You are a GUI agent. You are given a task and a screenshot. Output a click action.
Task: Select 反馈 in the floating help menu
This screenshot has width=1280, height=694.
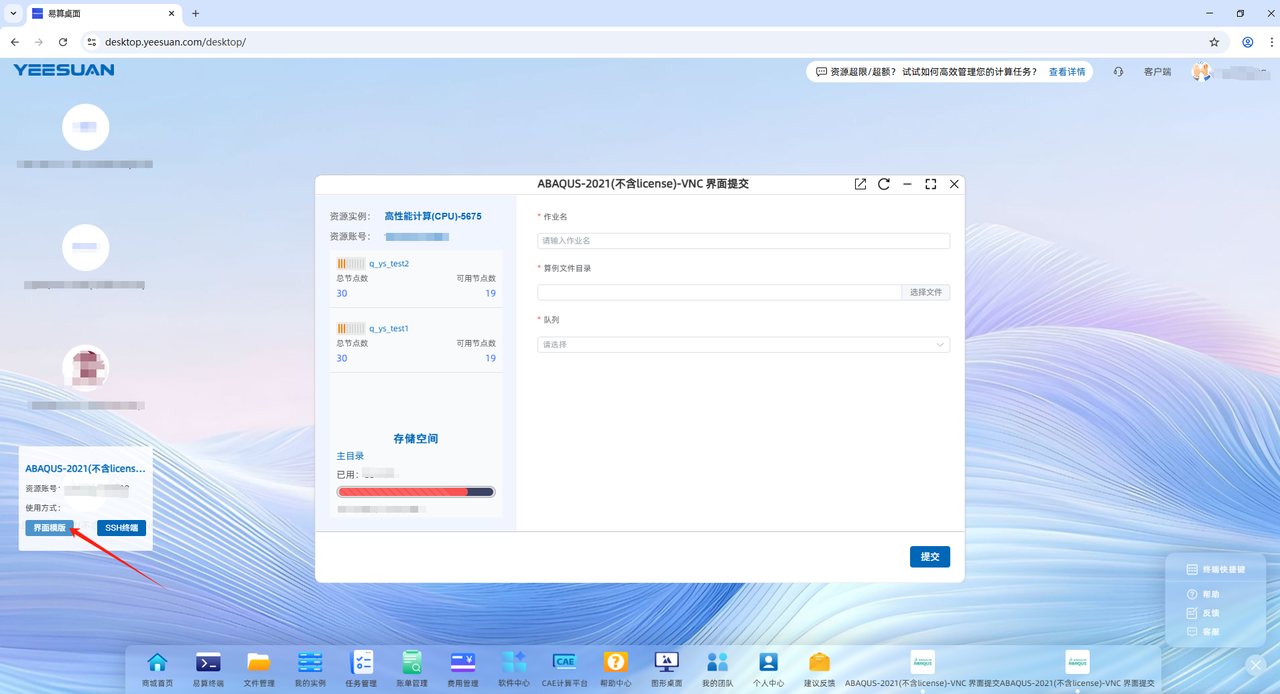(x=1210, y=613)
